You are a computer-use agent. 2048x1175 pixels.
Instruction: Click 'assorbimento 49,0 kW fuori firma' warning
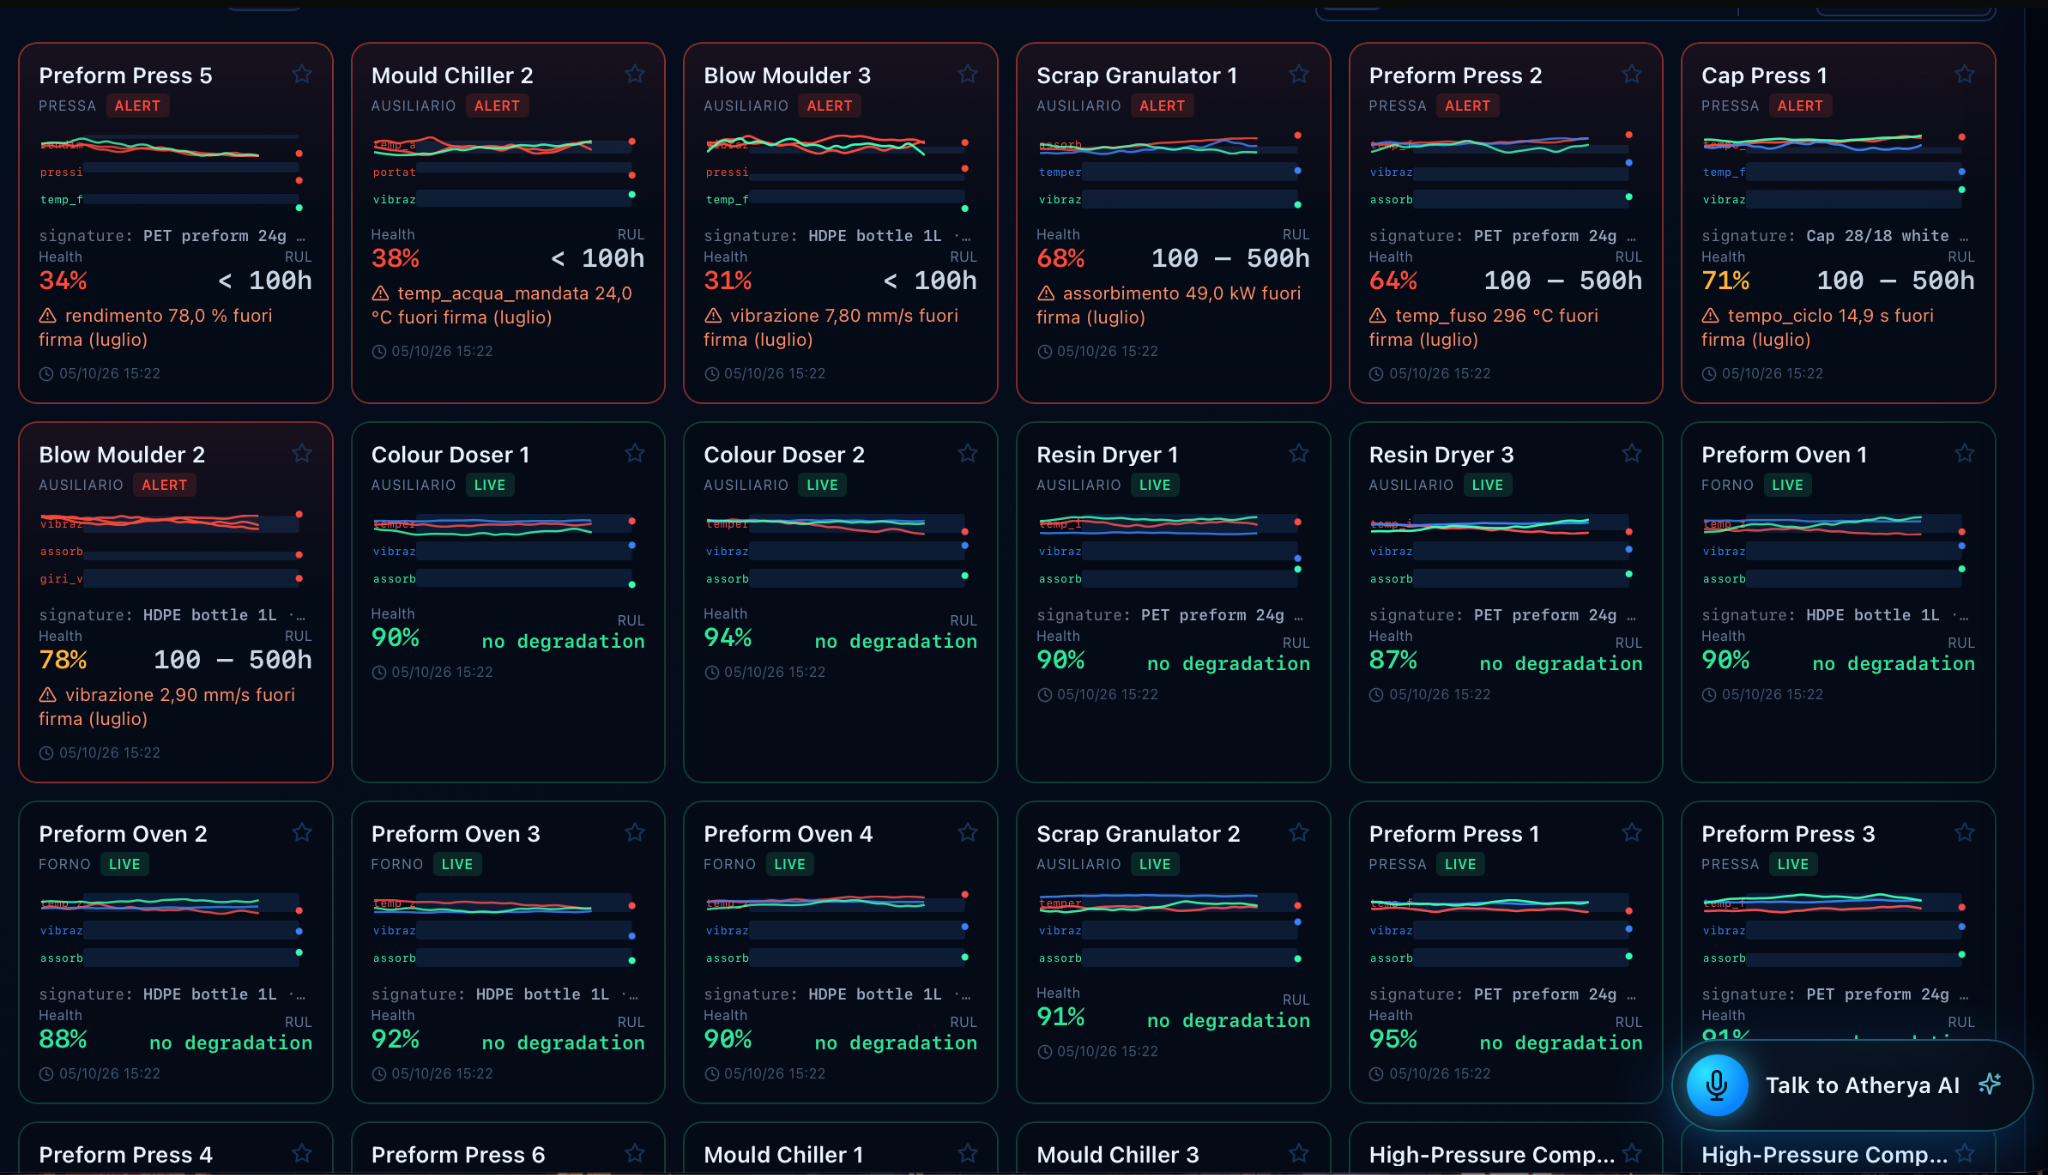1169,306
